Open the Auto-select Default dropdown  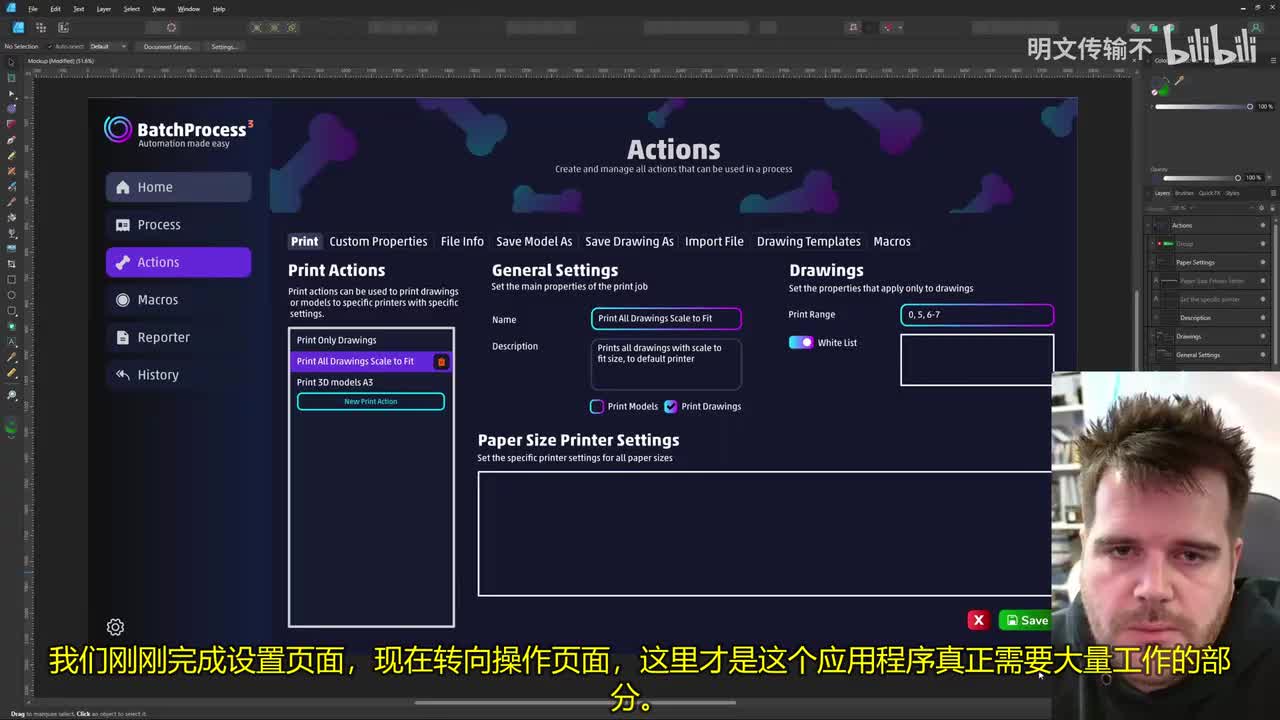coord(108,46)
